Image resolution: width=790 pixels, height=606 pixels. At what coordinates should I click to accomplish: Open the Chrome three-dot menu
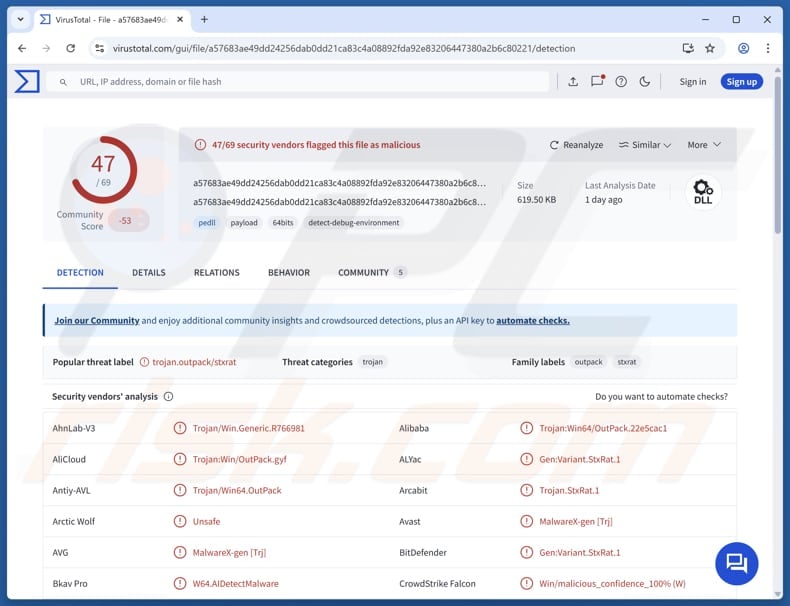click(767, 48)
